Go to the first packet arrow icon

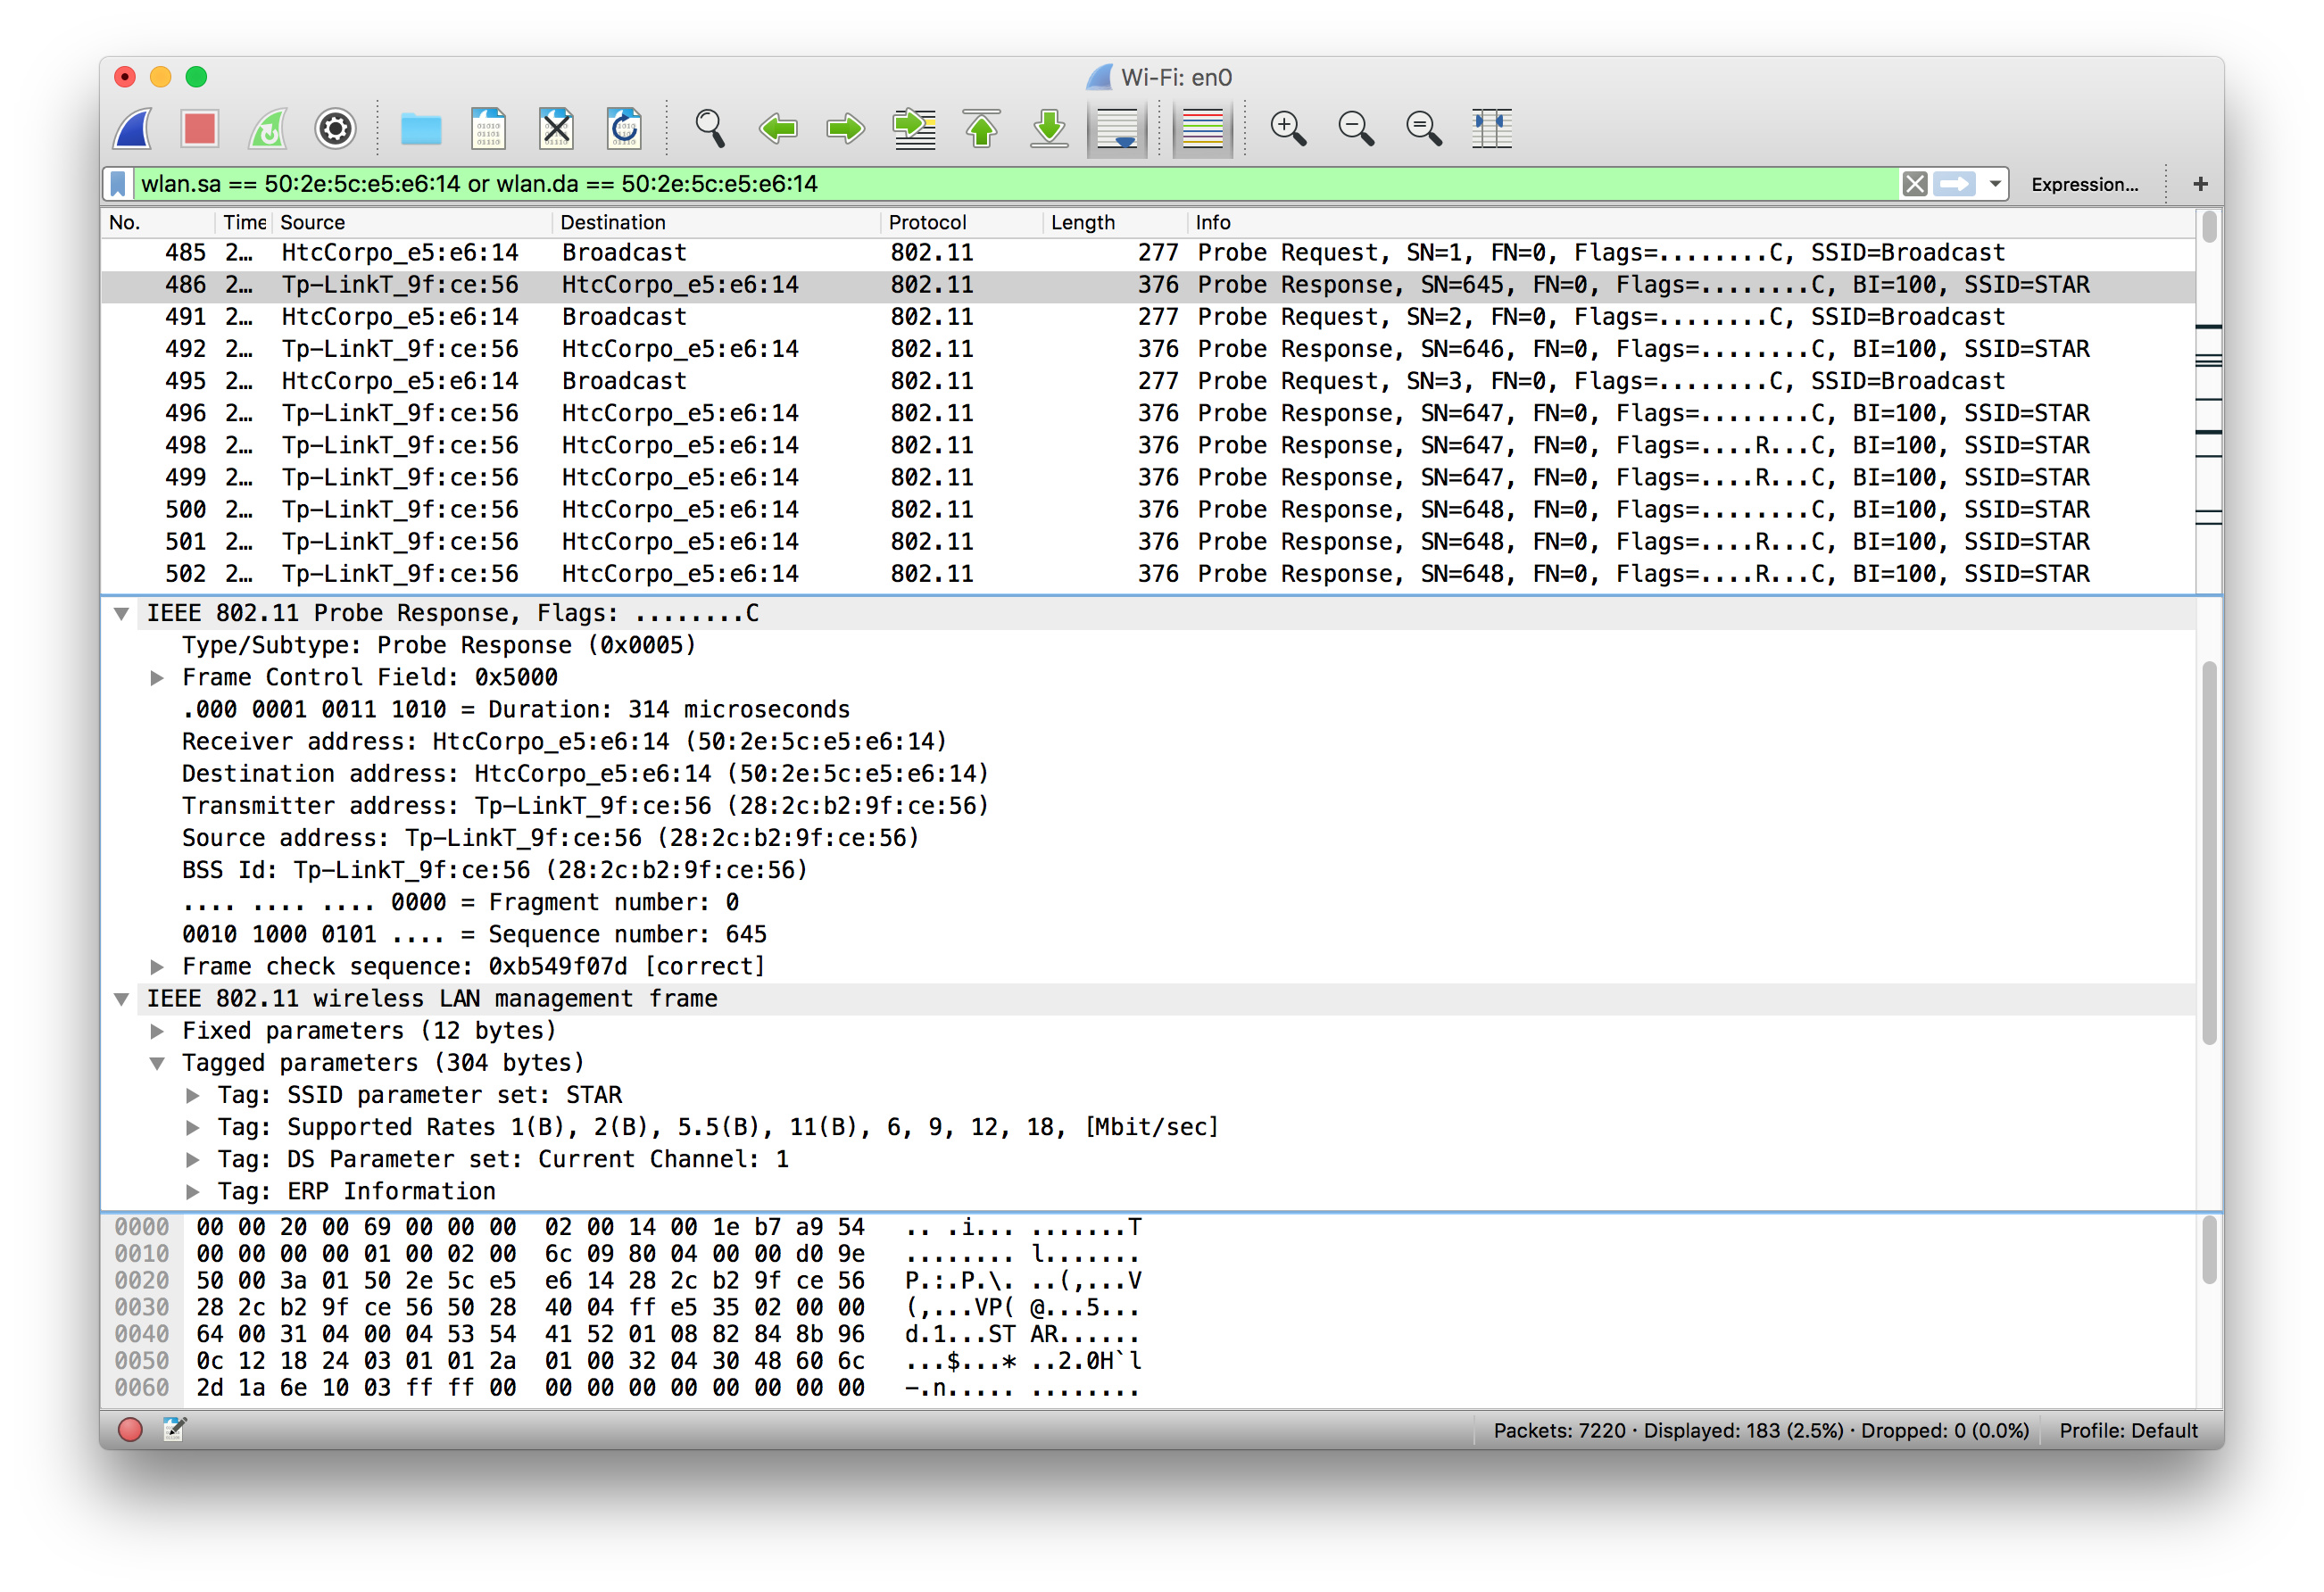click(x=981, y=129)
